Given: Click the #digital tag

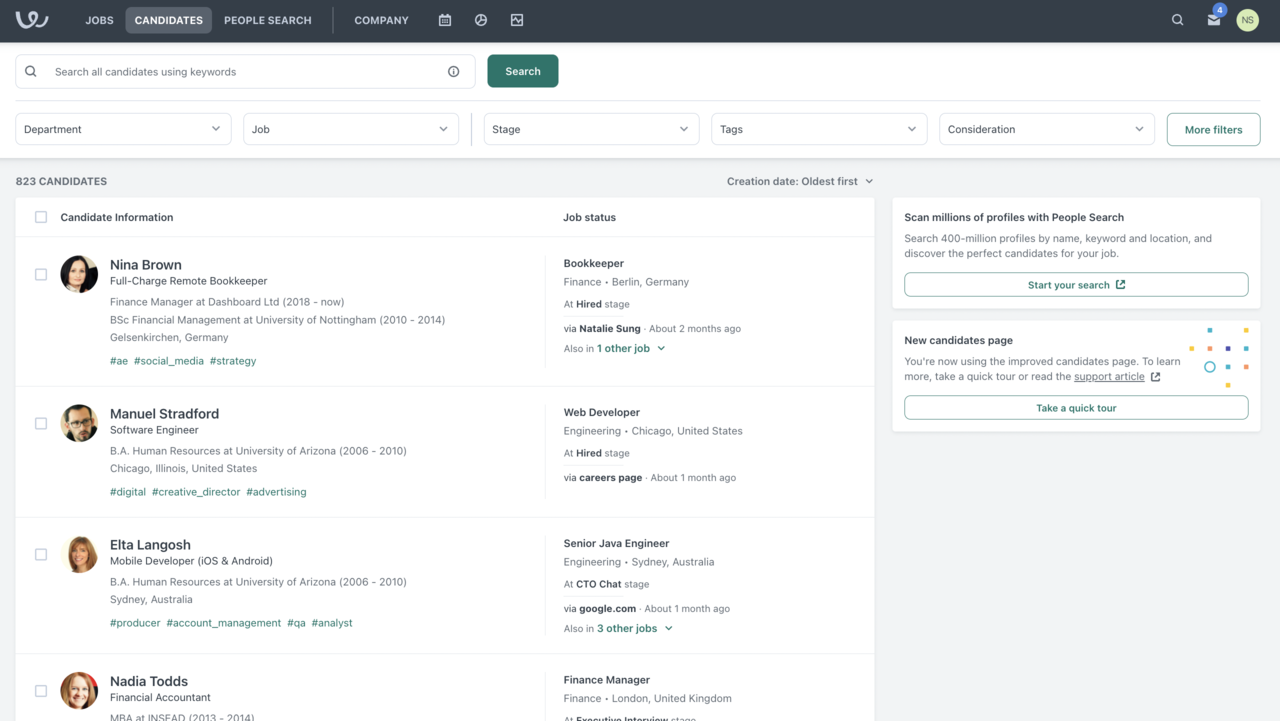Looking at the screenshot, I should tap(128, 492).
